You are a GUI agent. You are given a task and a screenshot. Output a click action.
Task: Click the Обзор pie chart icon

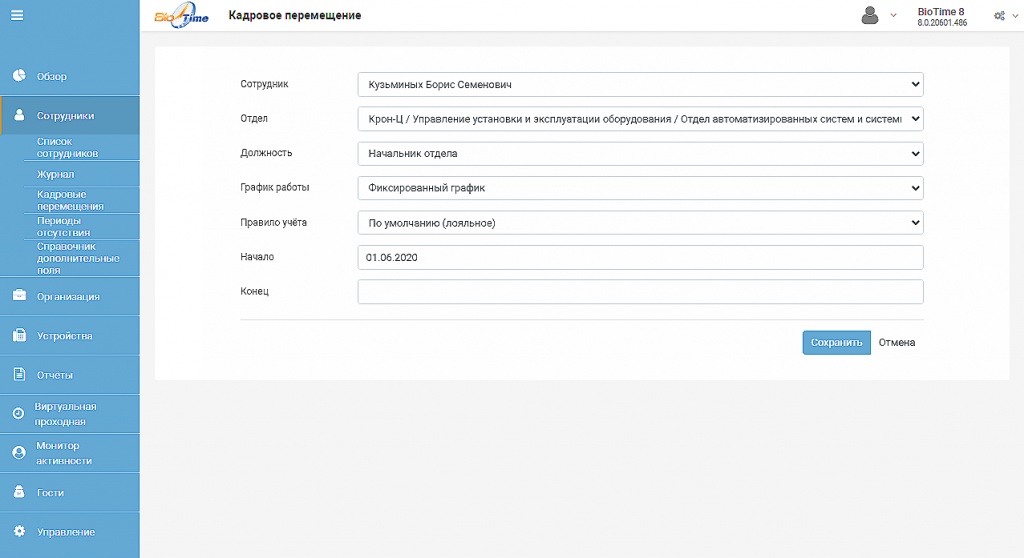tap(19, 76)
